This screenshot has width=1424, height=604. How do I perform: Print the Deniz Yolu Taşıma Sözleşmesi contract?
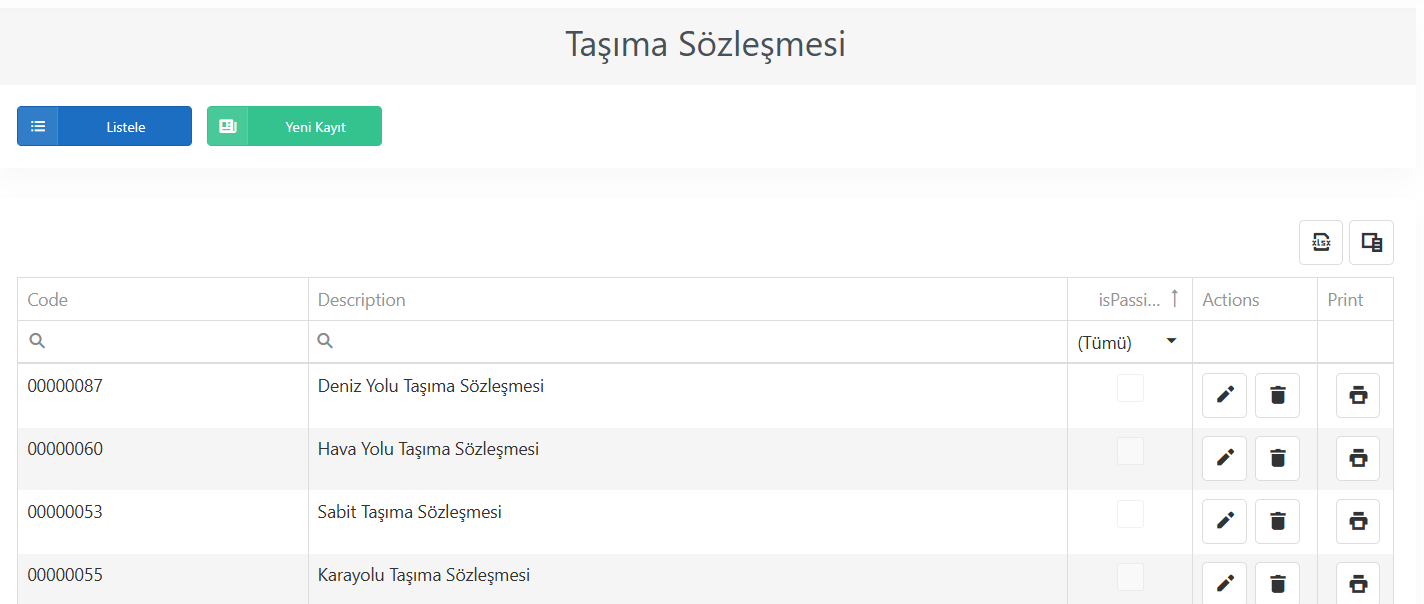1358,395
